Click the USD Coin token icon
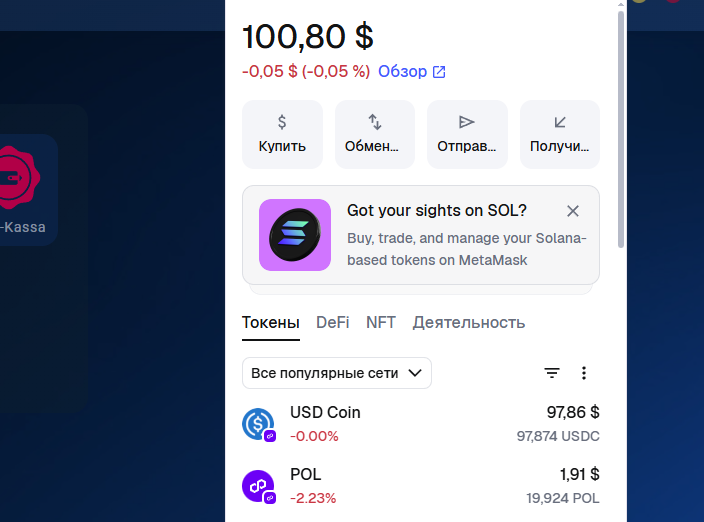Screen dimensions: 704x522 [x=258, y=424]
